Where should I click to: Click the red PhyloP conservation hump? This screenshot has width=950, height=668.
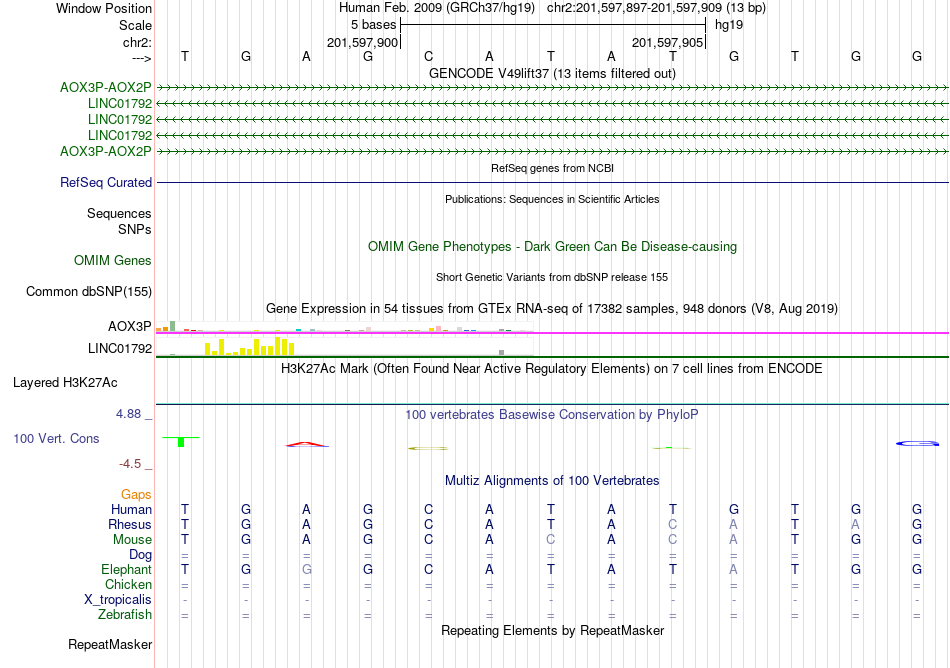pos(307,445)
